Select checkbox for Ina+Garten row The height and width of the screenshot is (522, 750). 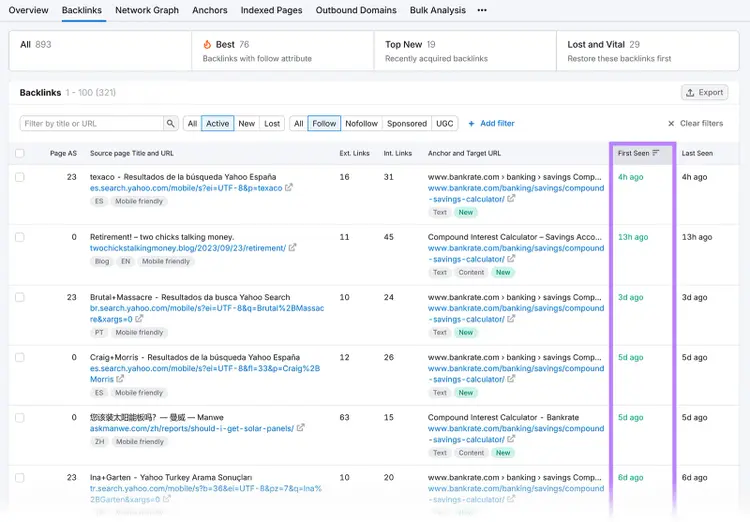20,478
